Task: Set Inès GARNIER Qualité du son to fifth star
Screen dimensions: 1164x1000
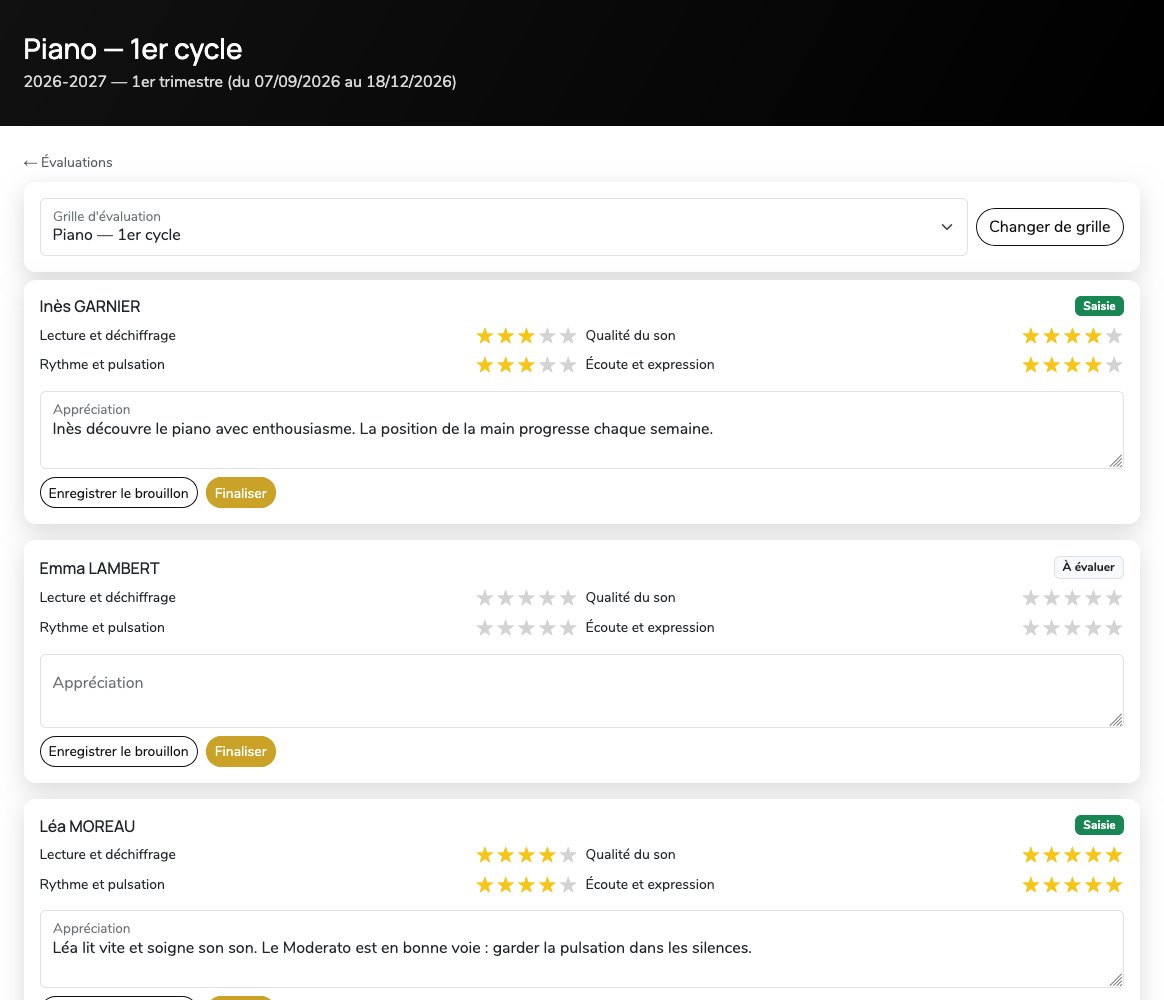Action: 1114,336
